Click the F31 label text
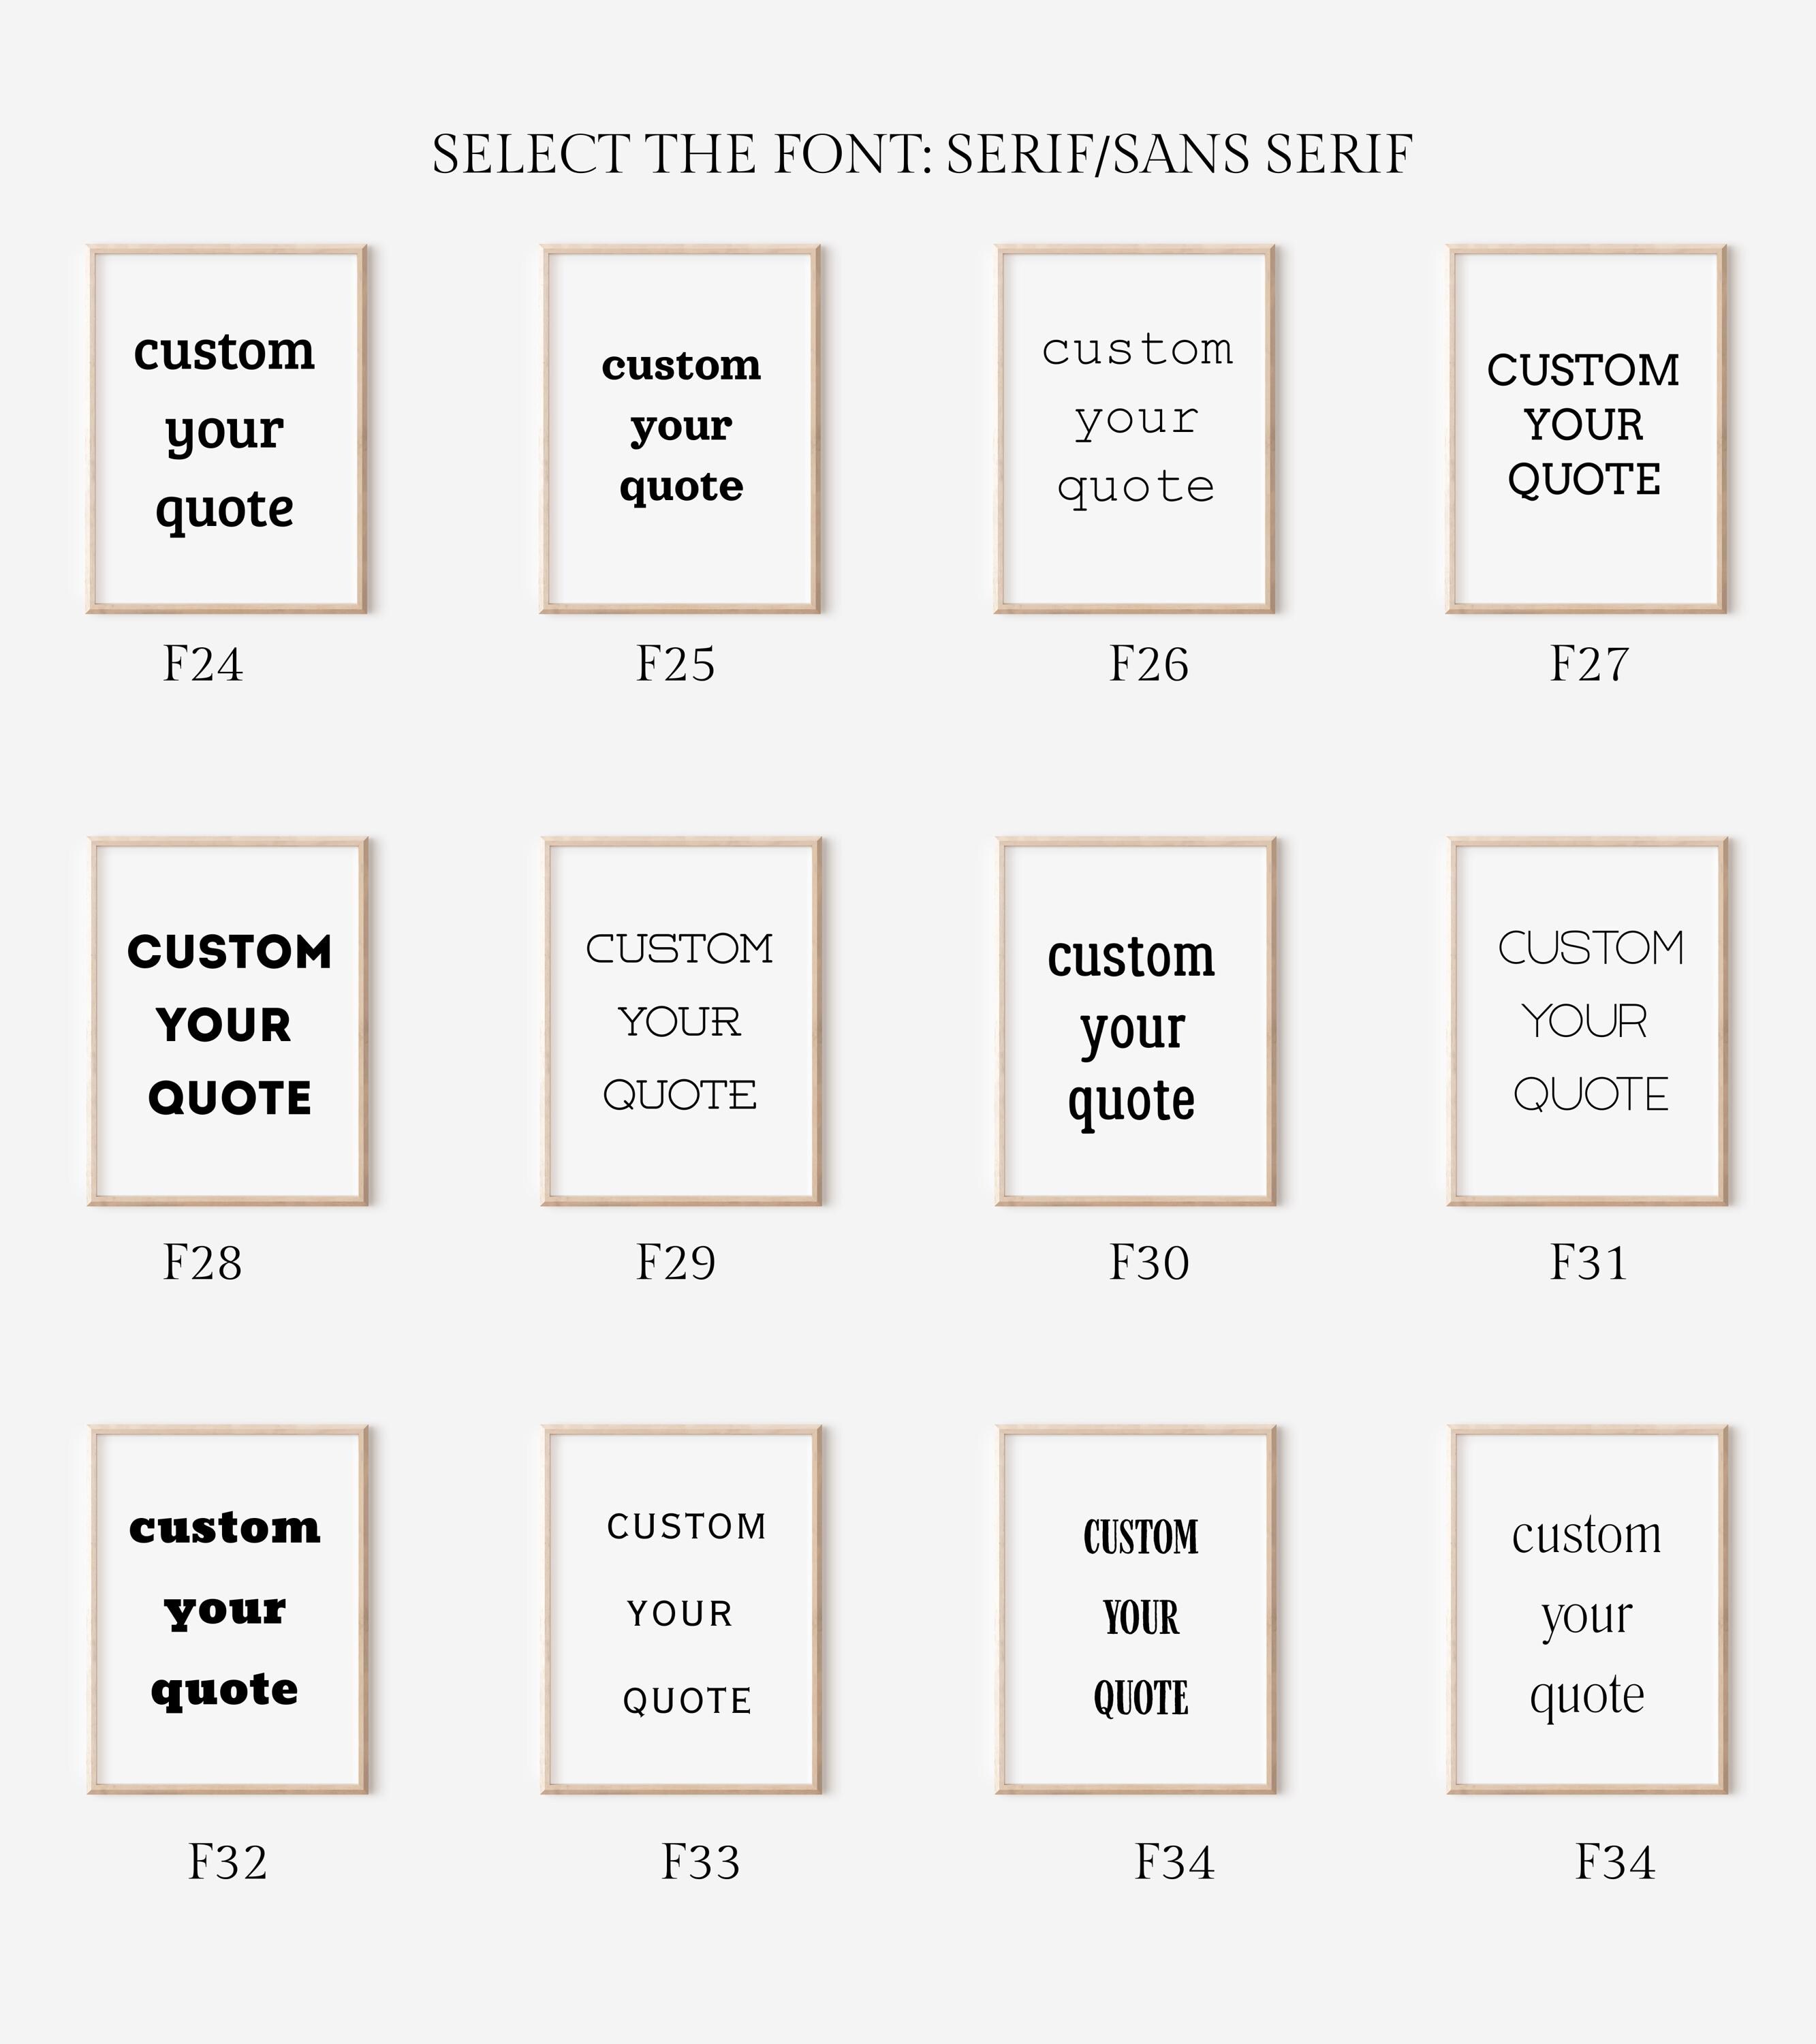The height and width of the screenshot is (2044, 1816). (x=1589, y=1263)
